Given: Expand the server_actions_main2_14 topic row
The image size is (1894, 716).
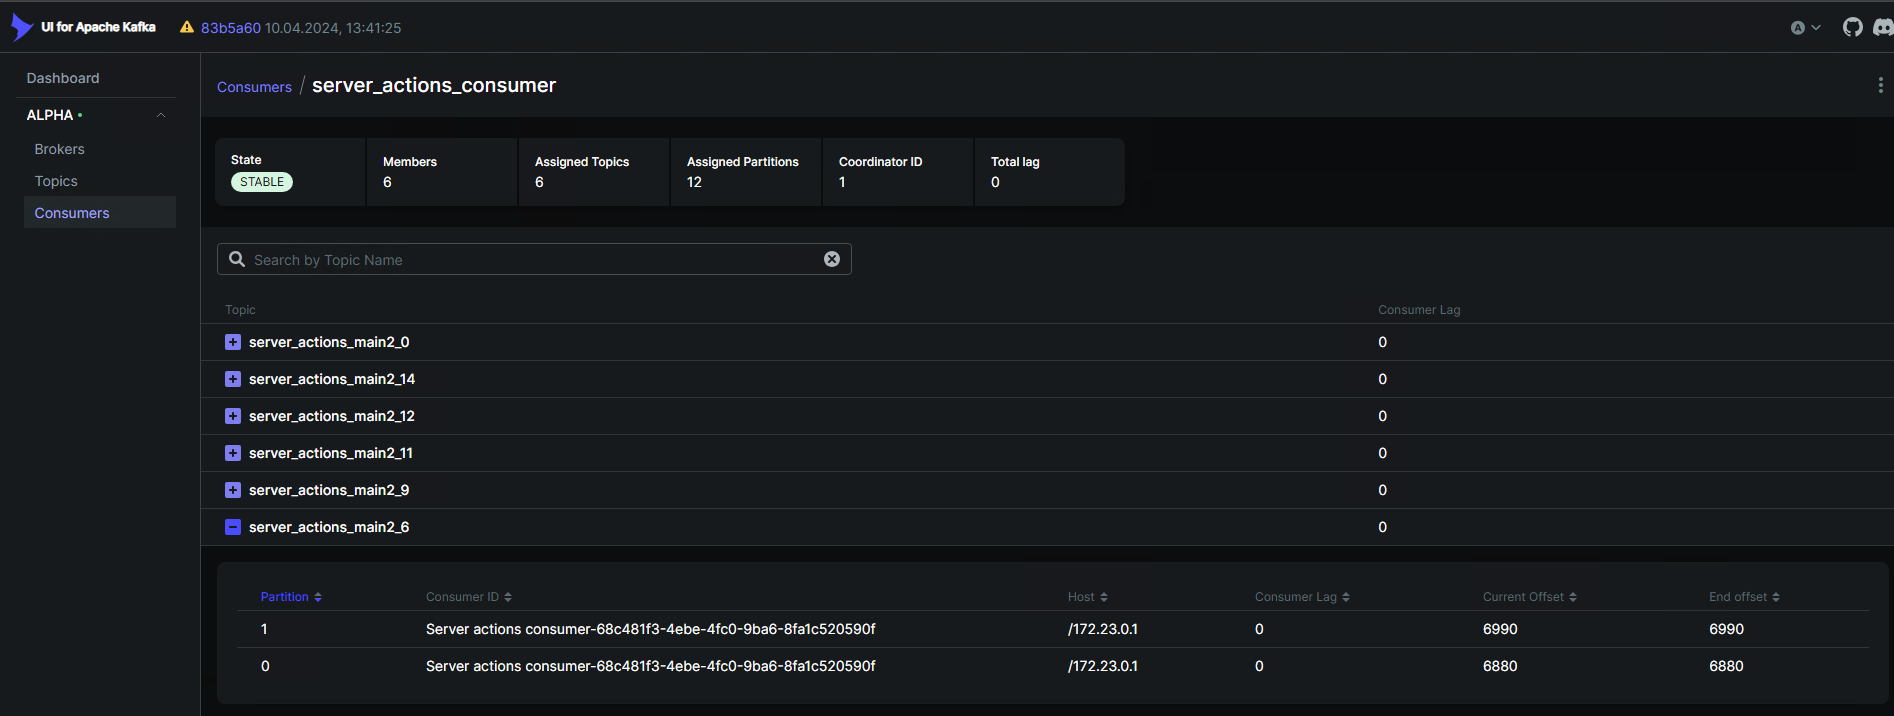Looking at the screenshot, I should 233,379.
